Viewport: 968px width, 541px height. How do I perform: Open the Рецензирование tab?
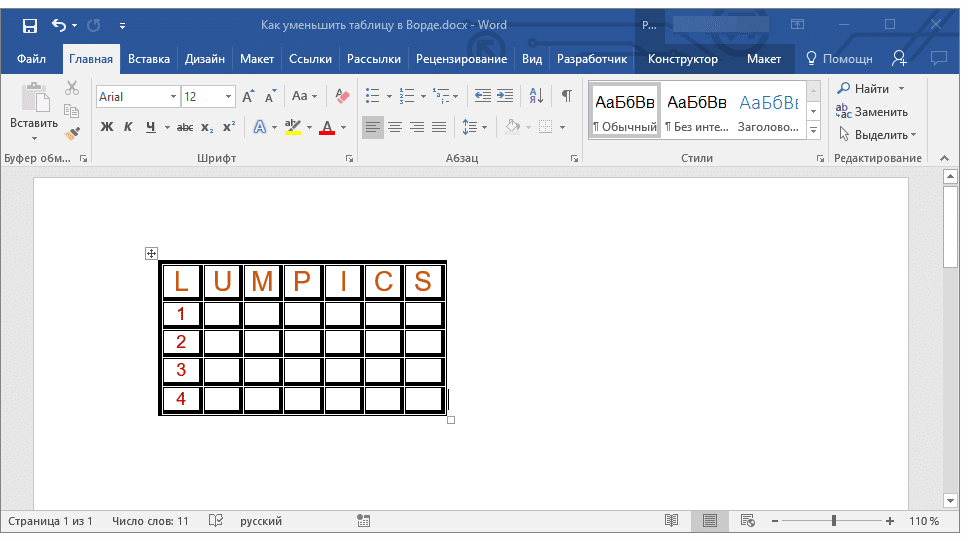[461, 59]
